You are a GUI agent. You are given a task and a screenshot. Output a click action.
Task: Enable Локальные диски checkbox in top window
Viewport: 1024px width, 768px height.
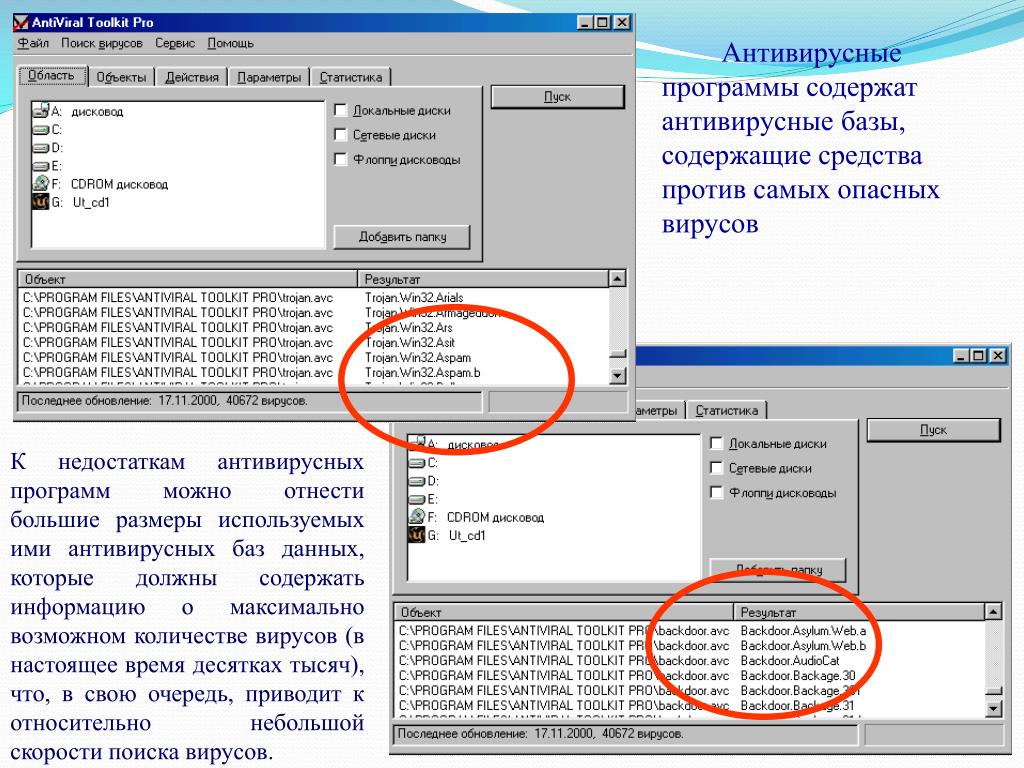pyautogui.click(x=340, y=110)
